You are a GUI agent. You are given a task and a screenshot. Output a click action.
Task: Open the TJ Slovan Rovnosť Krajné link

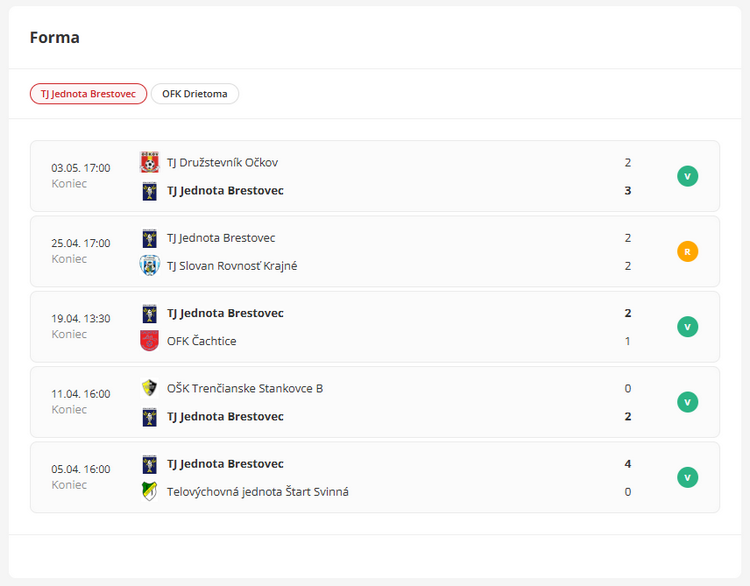[x=232, y=266]
